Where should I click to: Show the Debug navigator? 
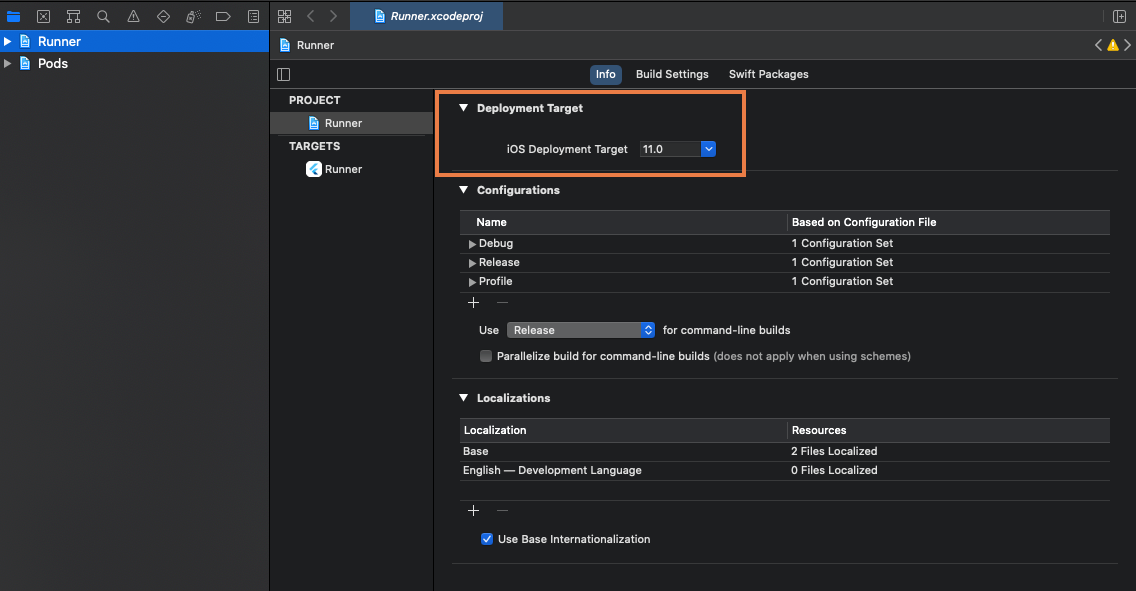click(193, 16)
